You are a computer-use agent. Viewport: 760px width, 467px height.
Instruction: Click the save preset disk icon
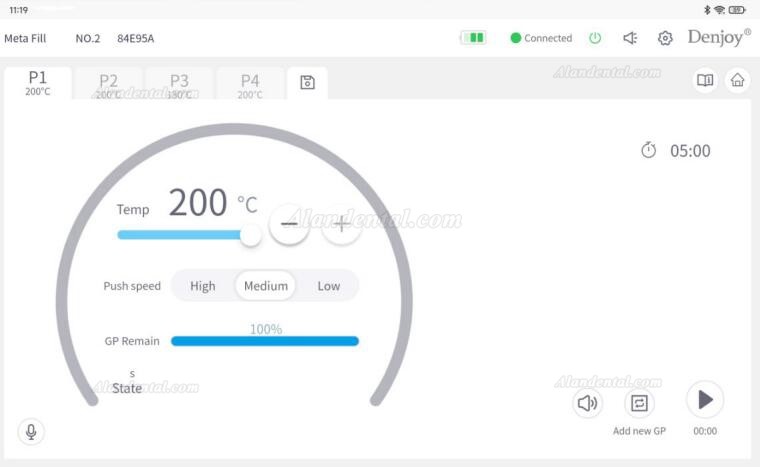[x=307, y=83]
